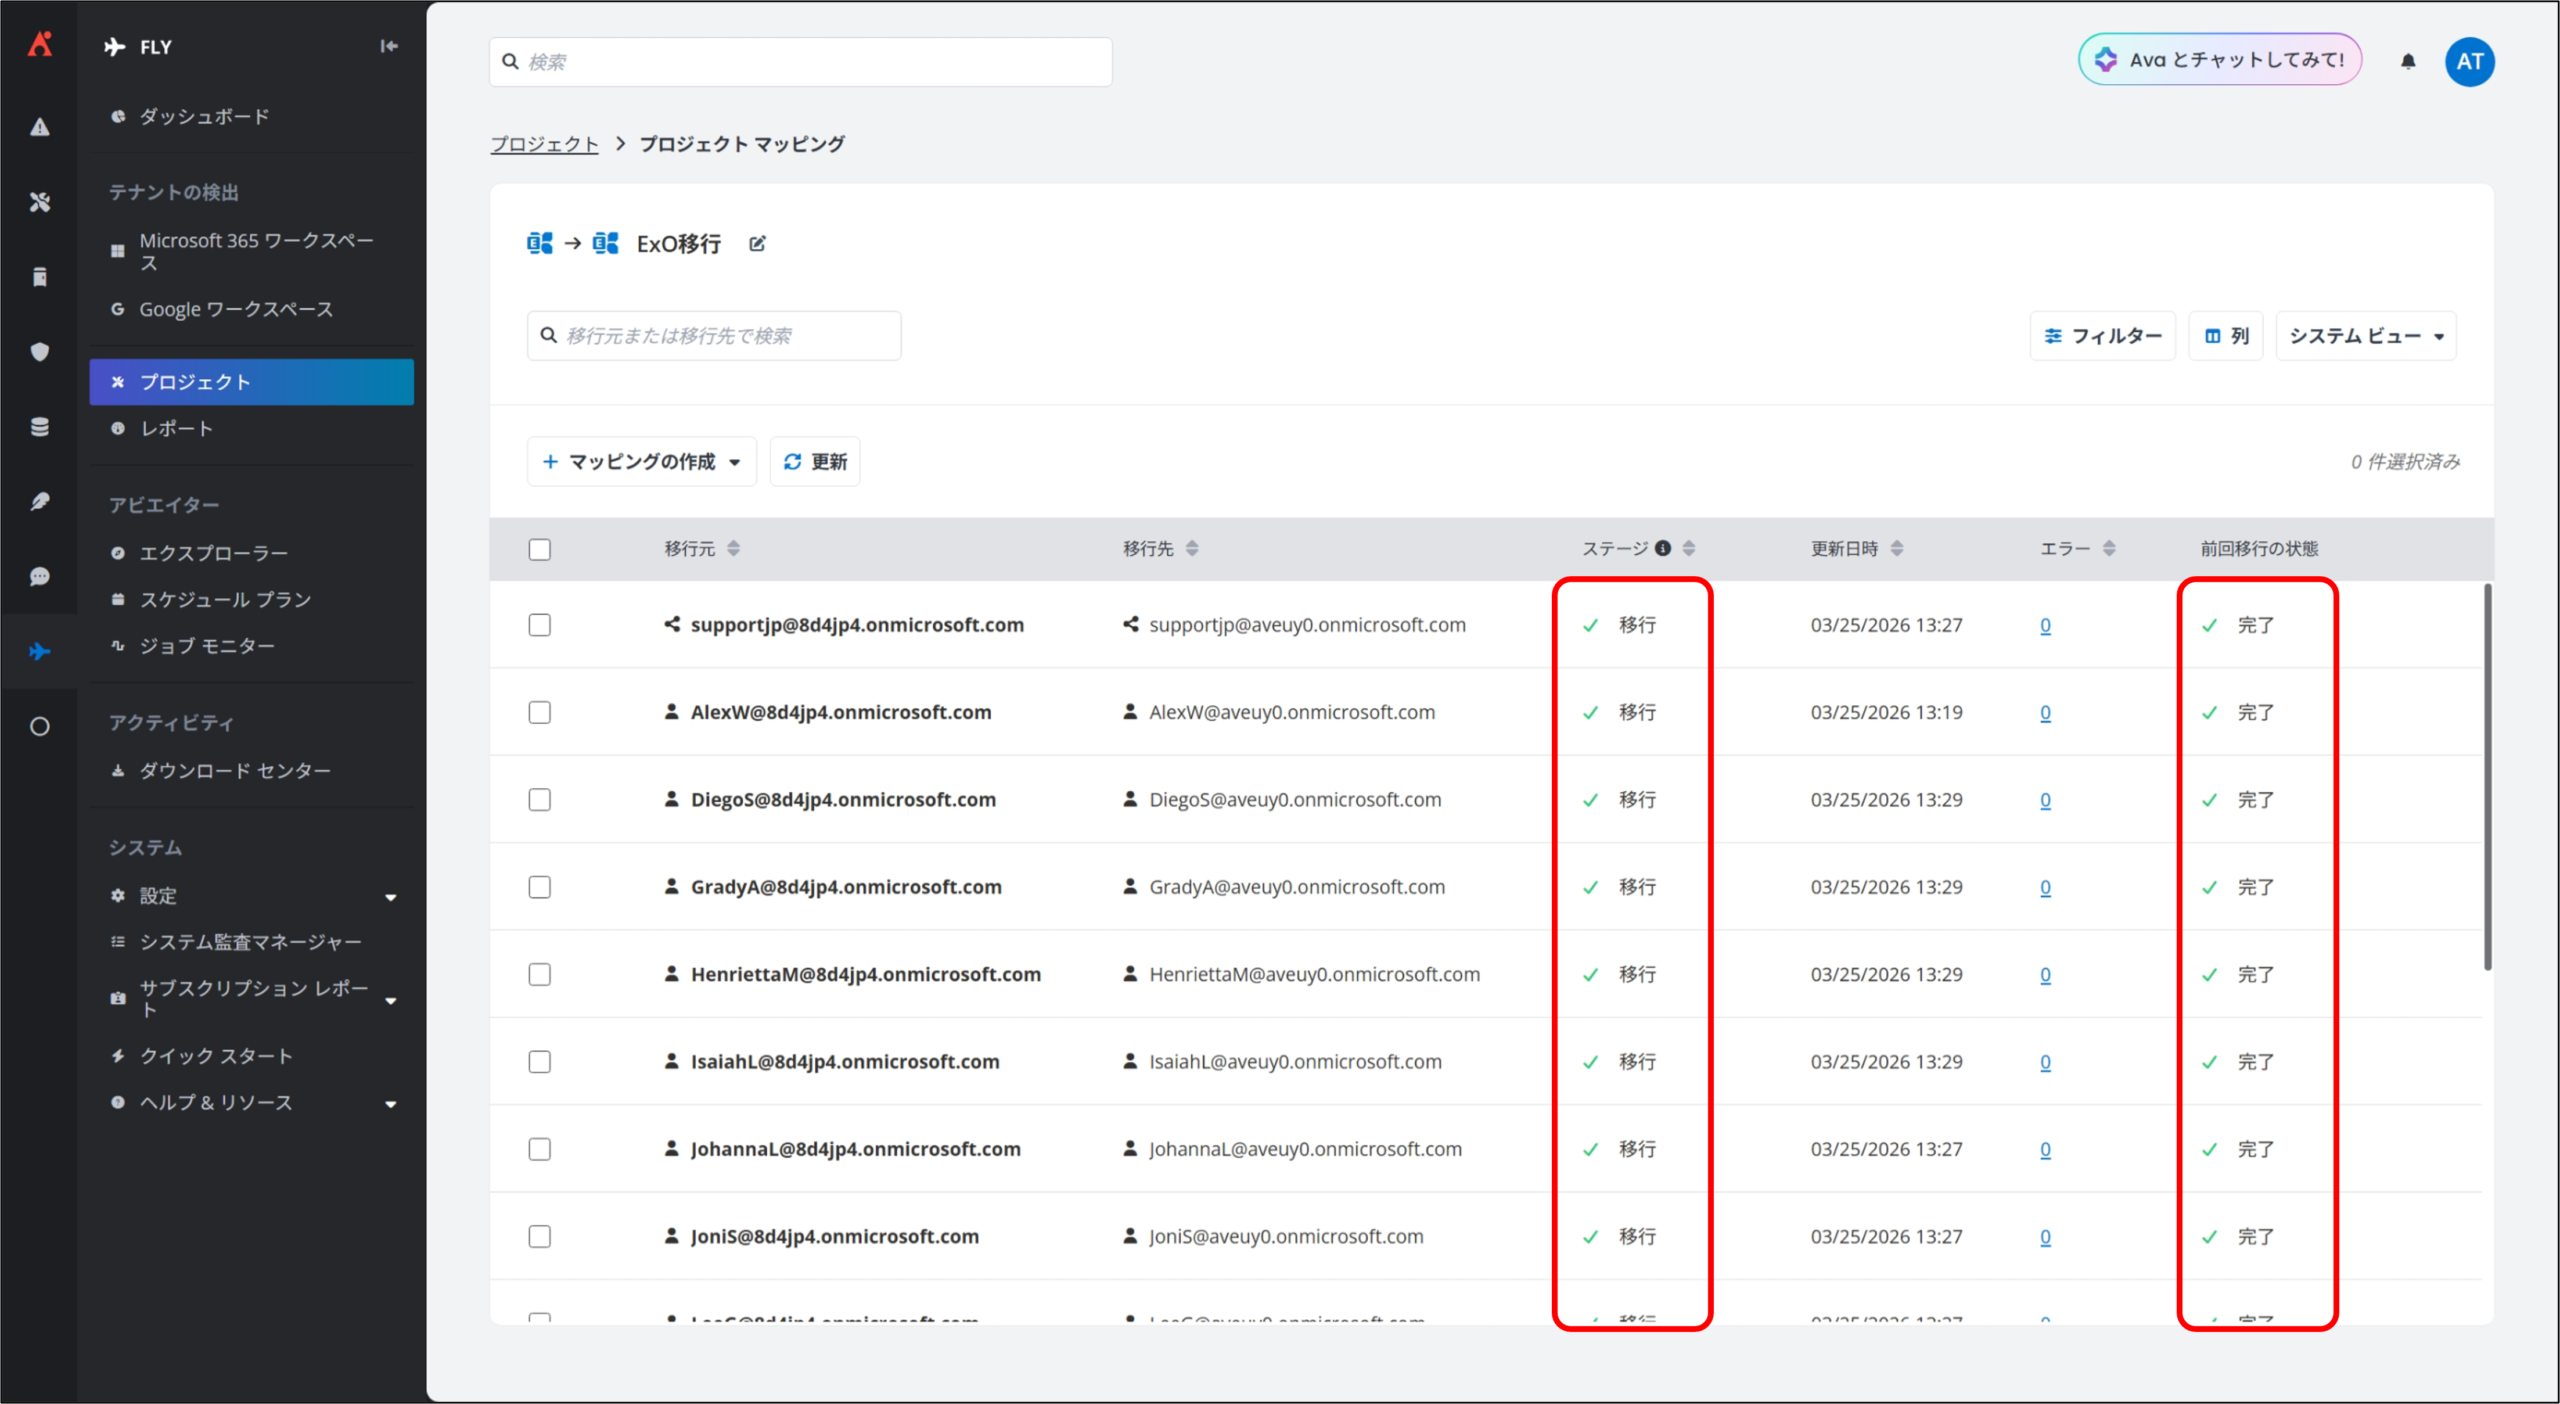
Task: Click the notification bell icon
Action: [x=2408, y=62]
